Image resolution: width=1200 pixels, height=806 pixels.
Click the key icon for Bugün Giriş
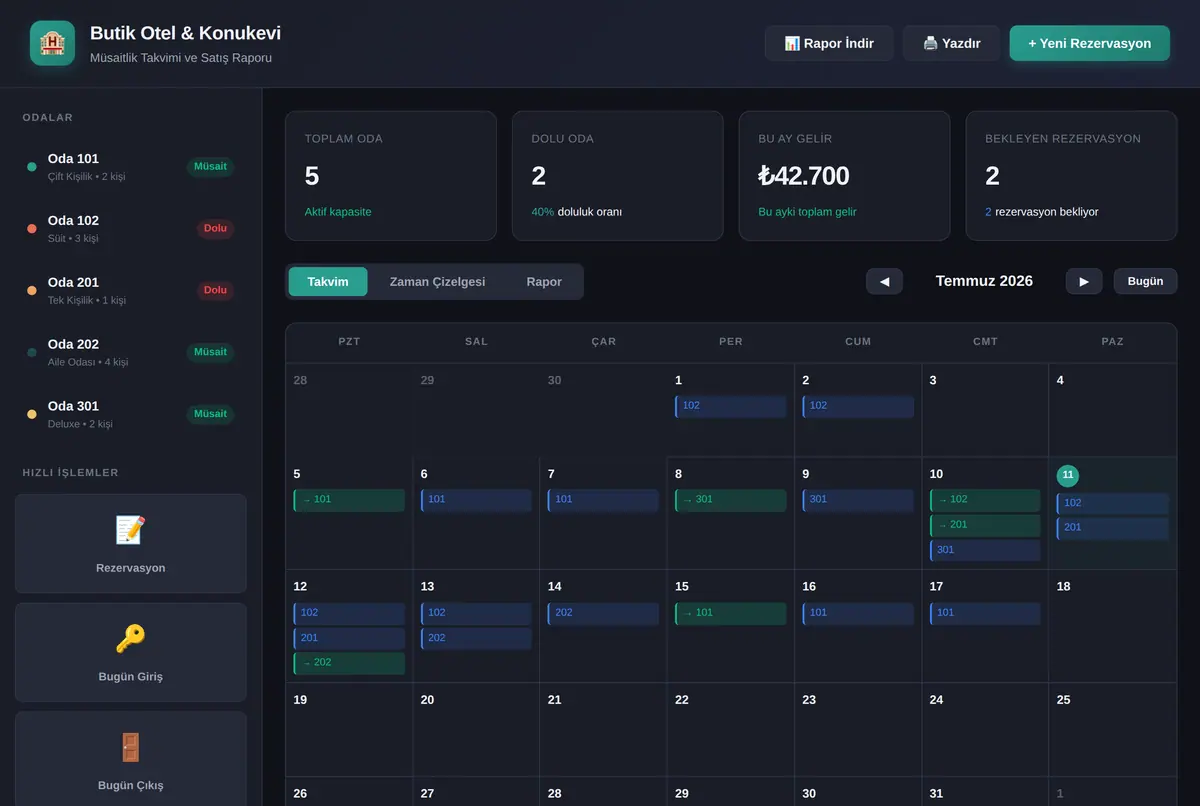[130, 638]
